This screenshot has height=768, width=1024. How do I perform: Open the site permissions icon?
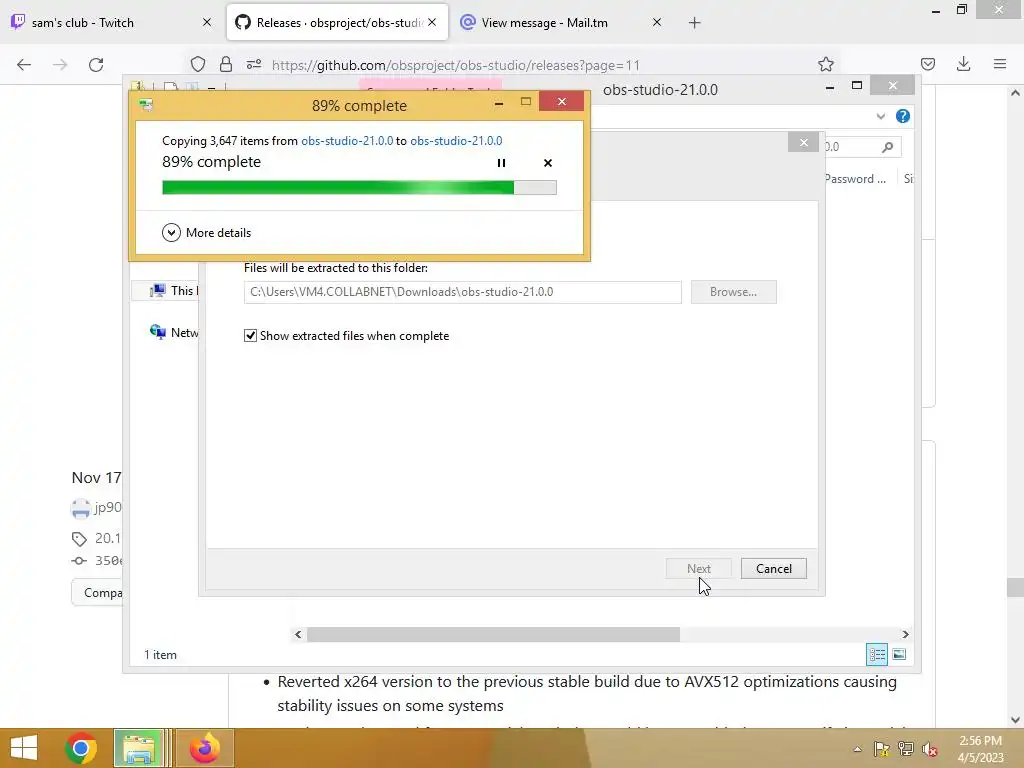254,64
